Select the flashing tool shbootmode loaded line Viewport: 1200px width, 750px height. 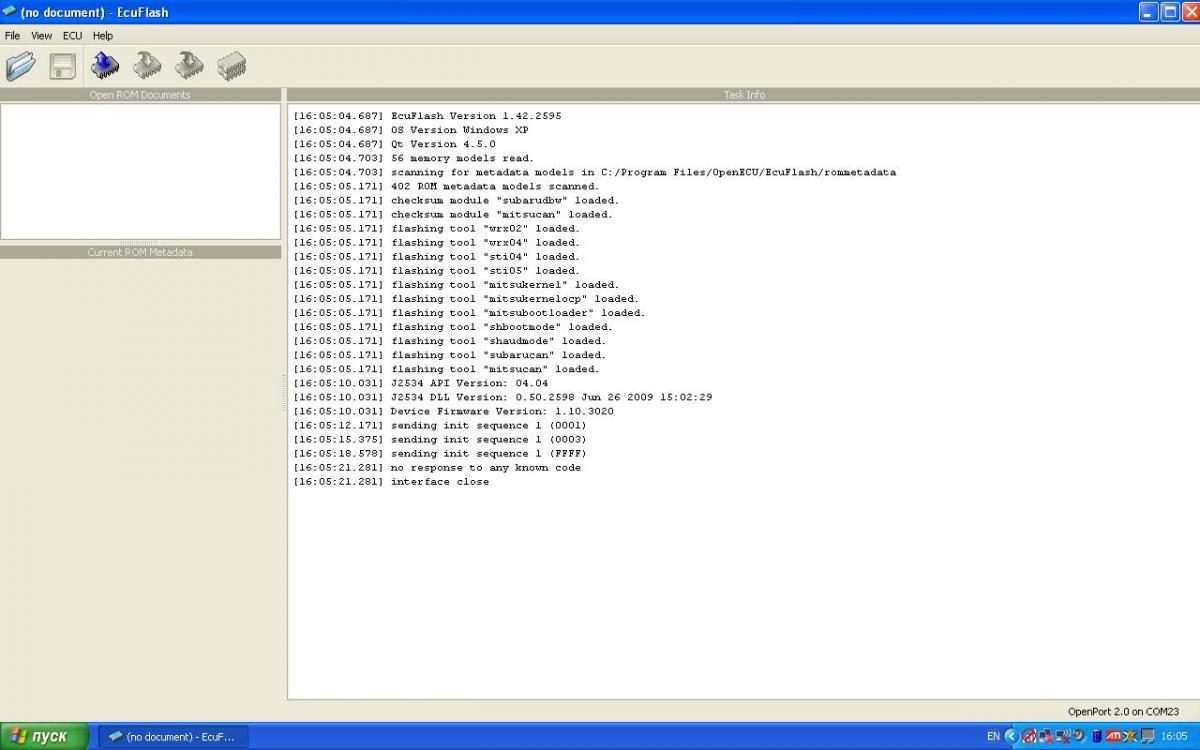click(x=453, y=326)
